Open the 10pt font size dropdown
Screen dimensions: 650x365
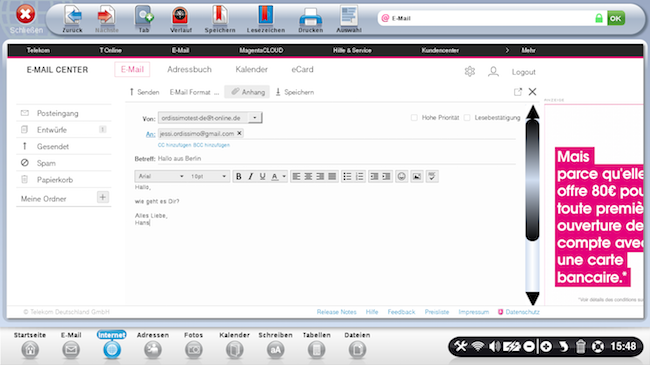[208, 176]
